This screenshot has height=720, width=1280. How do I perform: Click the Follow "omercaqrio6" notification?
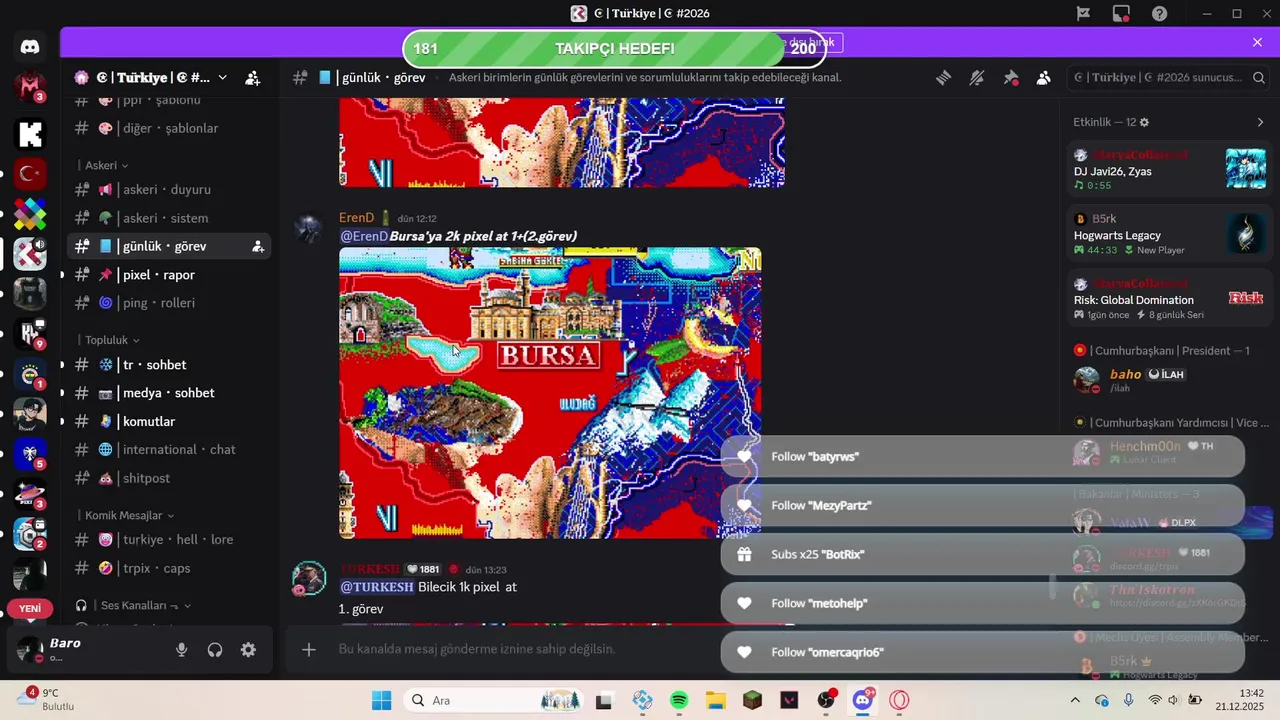click(x=982, y=652)
